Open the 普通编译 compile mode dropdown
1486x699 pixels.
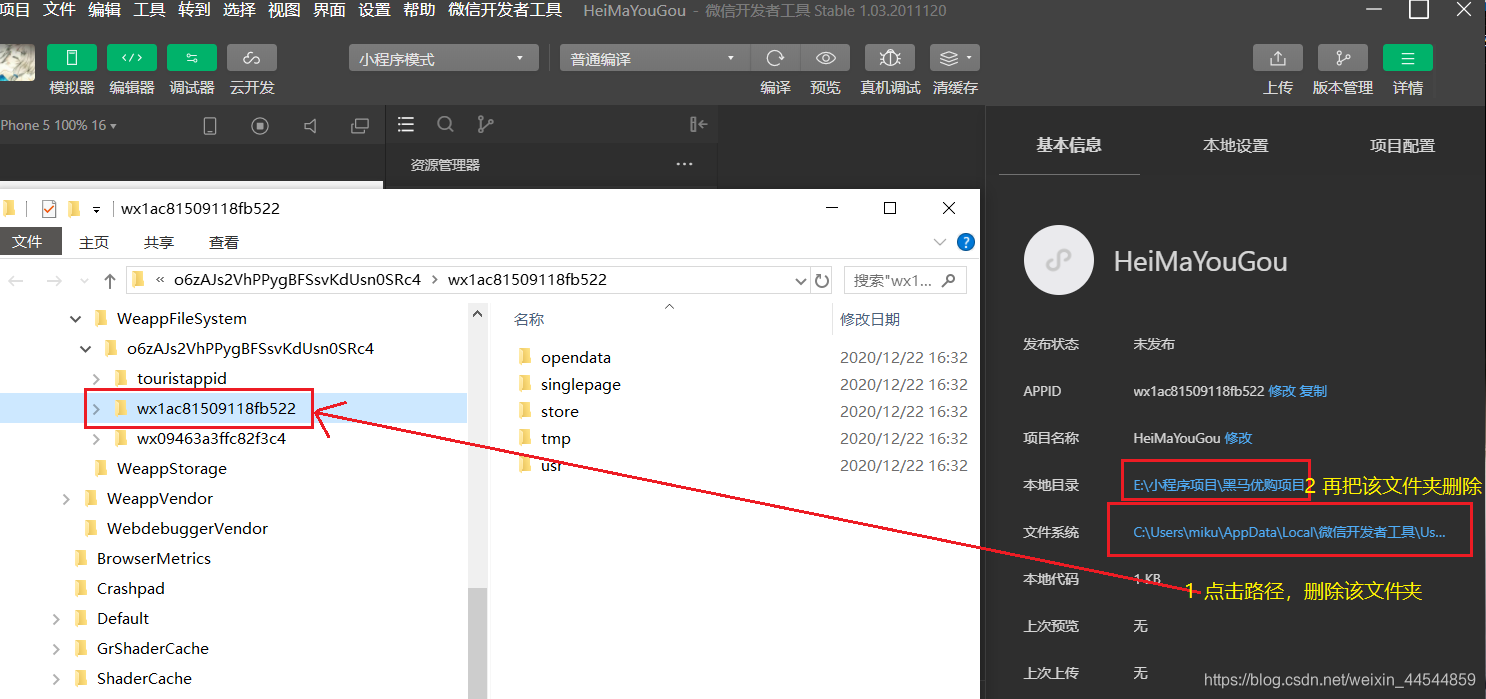(x=654, y=59)
